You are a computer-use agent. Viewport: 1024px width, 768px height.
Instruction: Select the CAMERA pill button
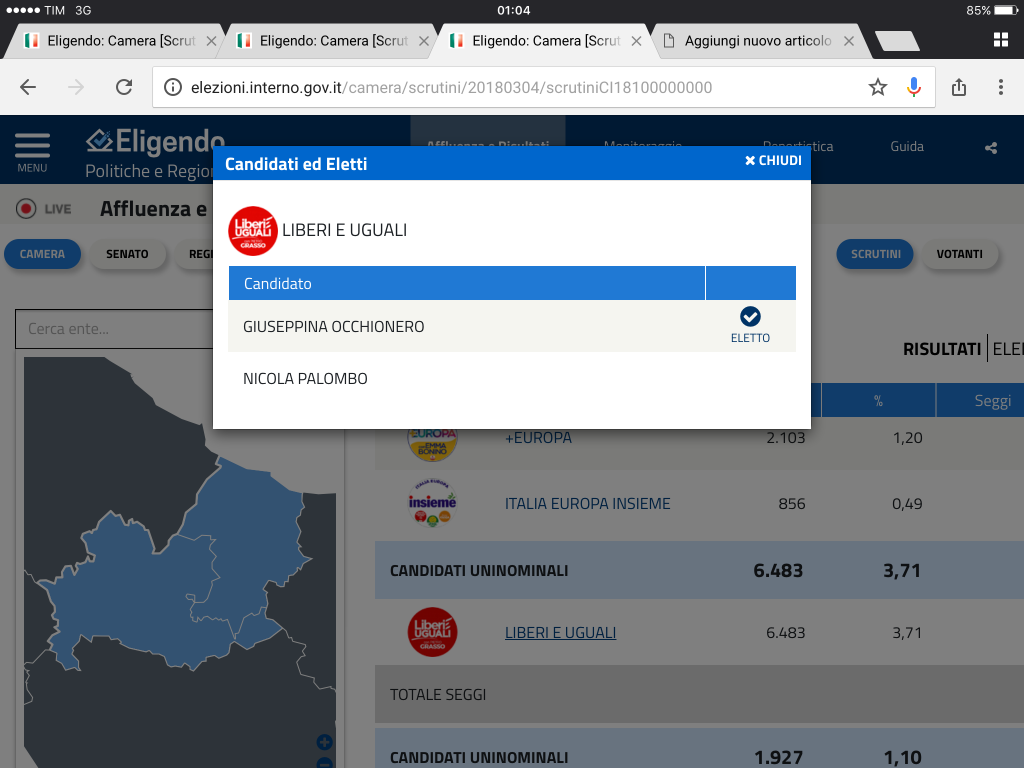(42, 254)
